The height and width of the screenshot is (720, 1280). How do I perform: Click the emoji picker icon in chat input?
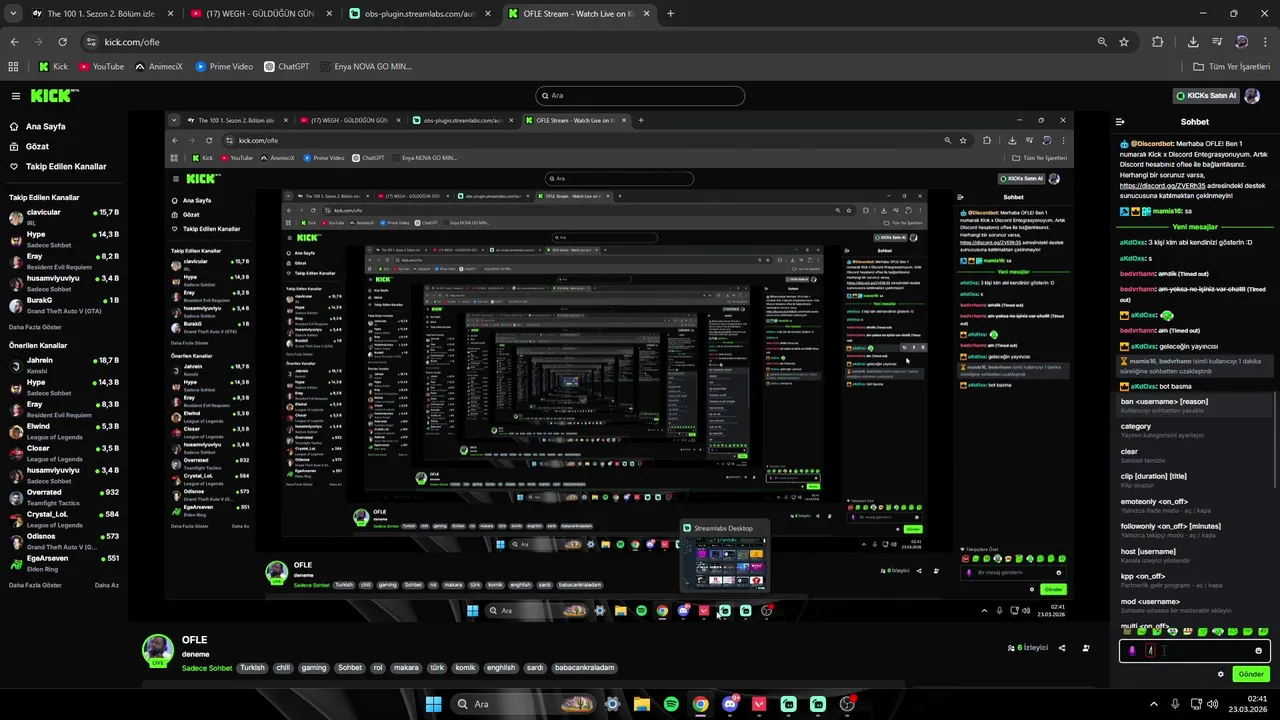[x=1259, y=651]
